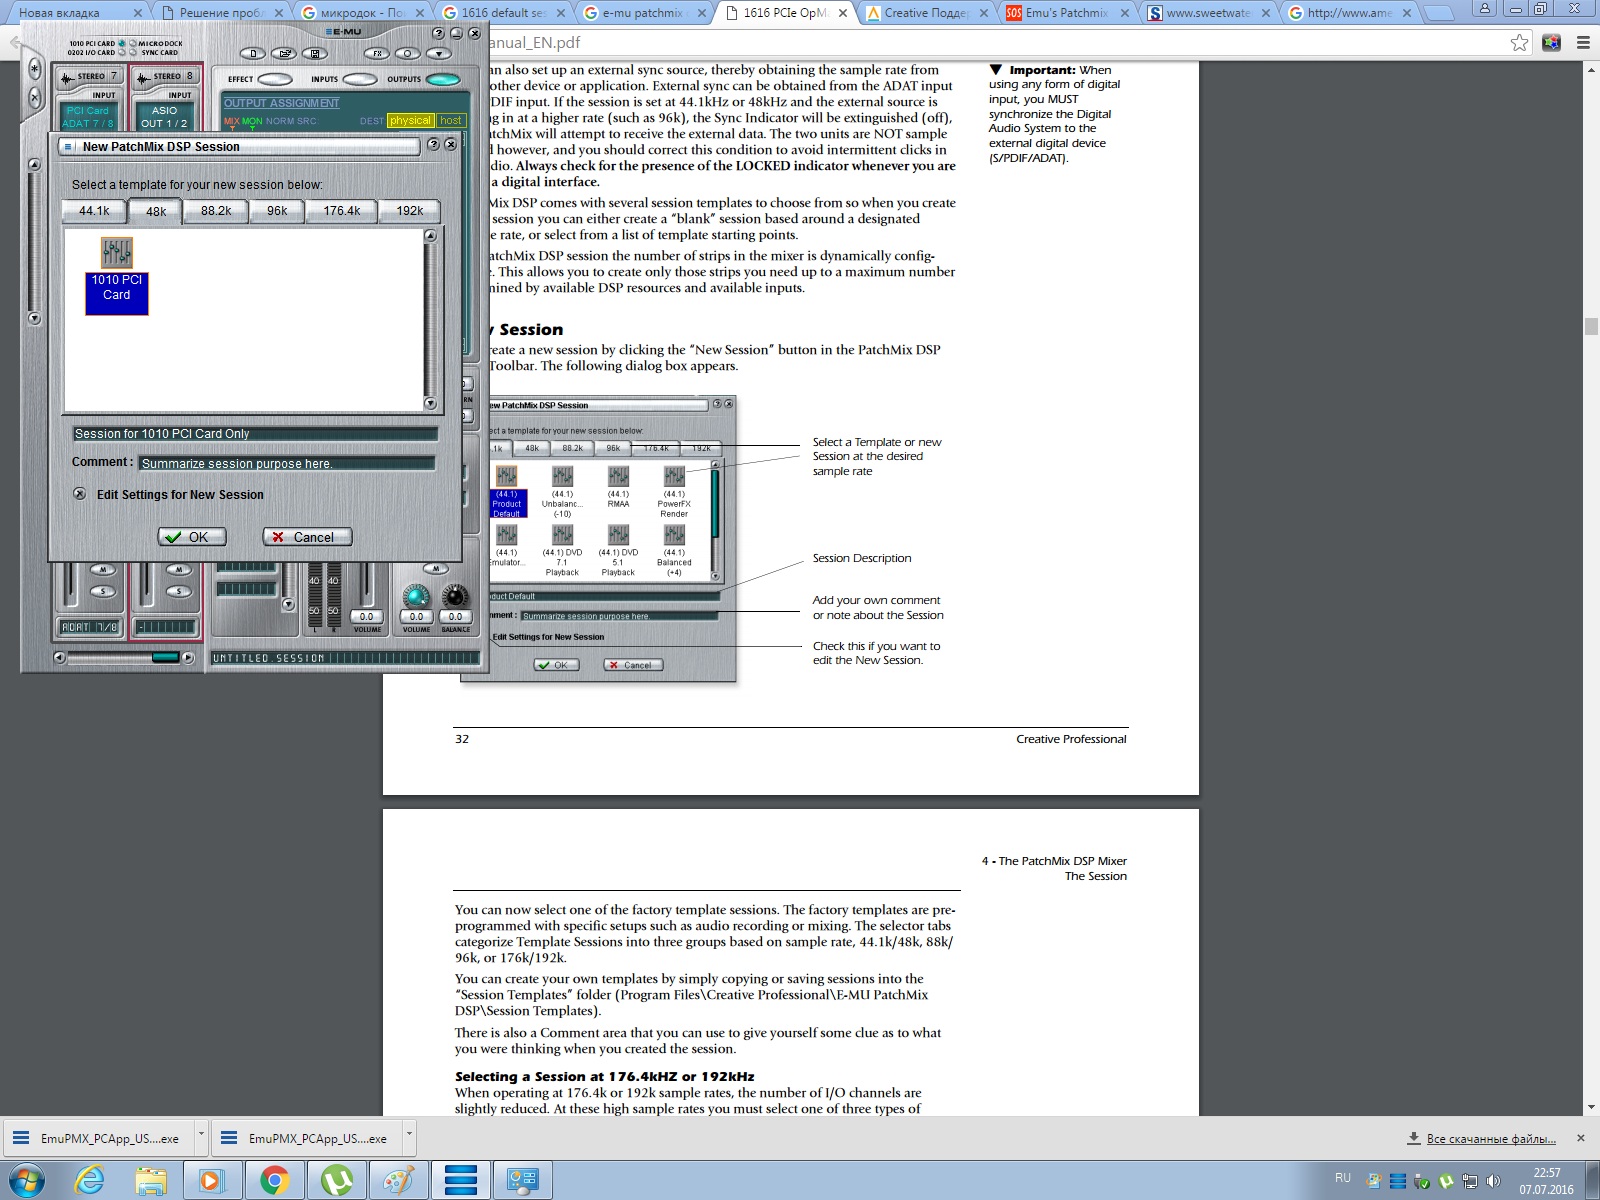Mute the Stereo 7 strip
The height and width of the screenshot is (1200, 1600).
103,569
